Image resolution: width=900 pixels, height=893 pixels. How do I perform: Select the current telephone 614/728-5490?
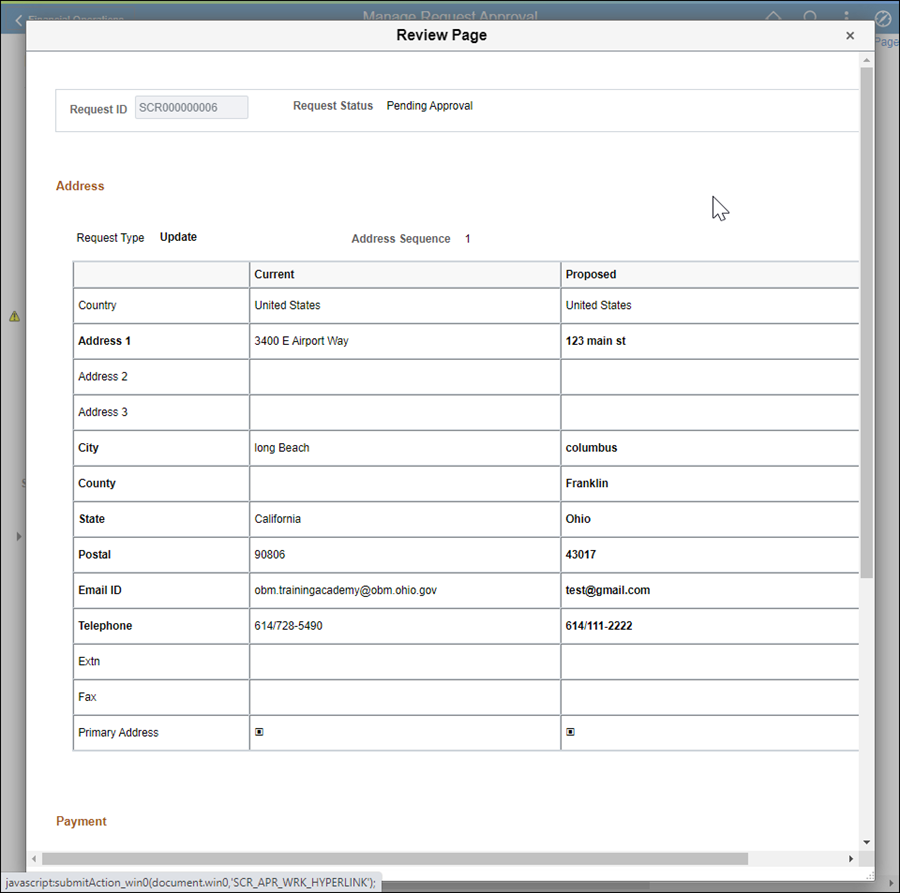tap(288, 626)
